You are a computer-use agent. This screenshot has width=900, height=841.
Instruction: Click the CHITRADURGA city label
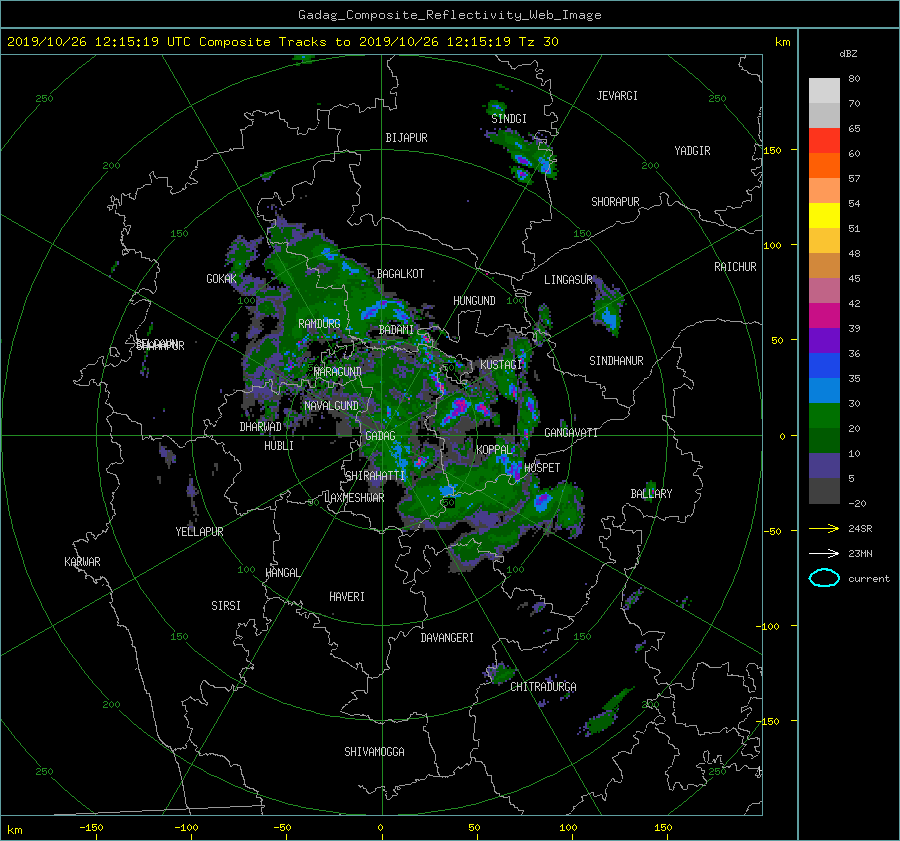(544, 687)
